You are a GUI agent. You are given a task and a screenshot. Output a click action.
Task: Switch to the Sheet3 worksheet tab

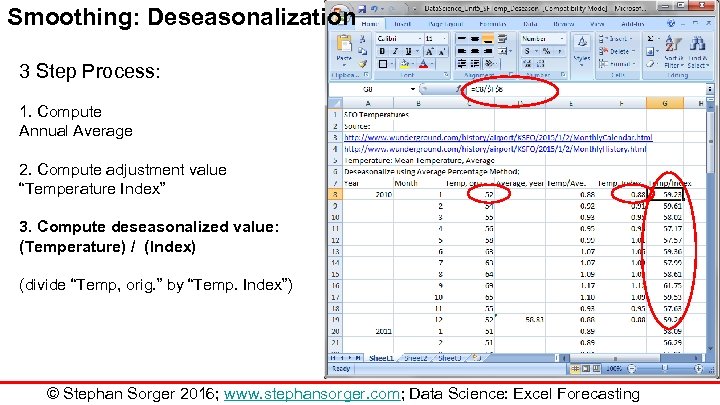pyautogui.click(x=449, y=358)
